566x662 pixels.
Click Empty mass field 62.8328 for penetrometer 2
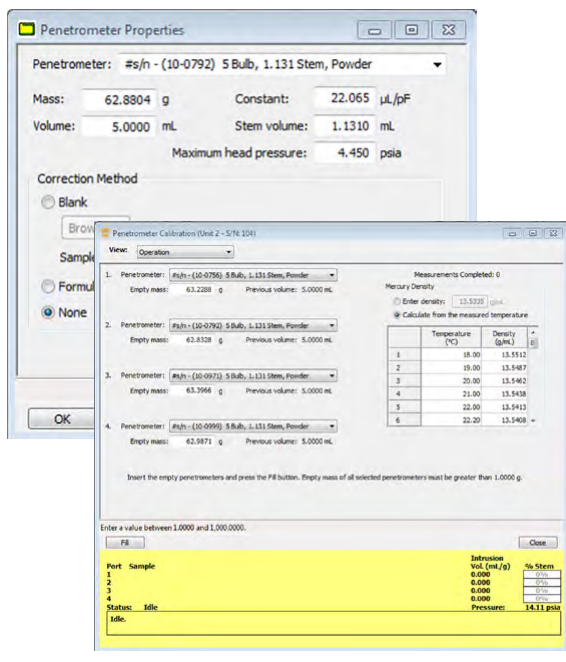click(192, 340)
